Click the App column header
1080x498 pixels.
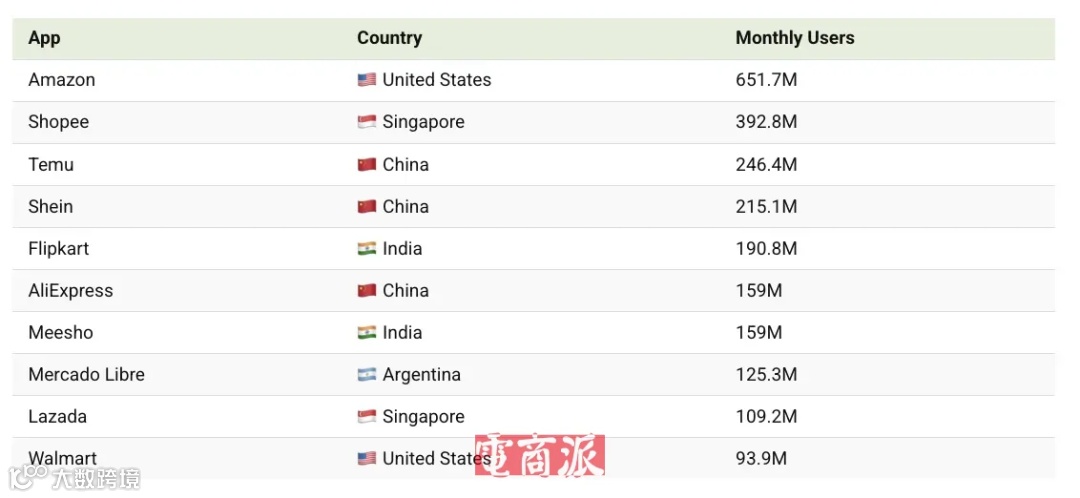[44, 38]
